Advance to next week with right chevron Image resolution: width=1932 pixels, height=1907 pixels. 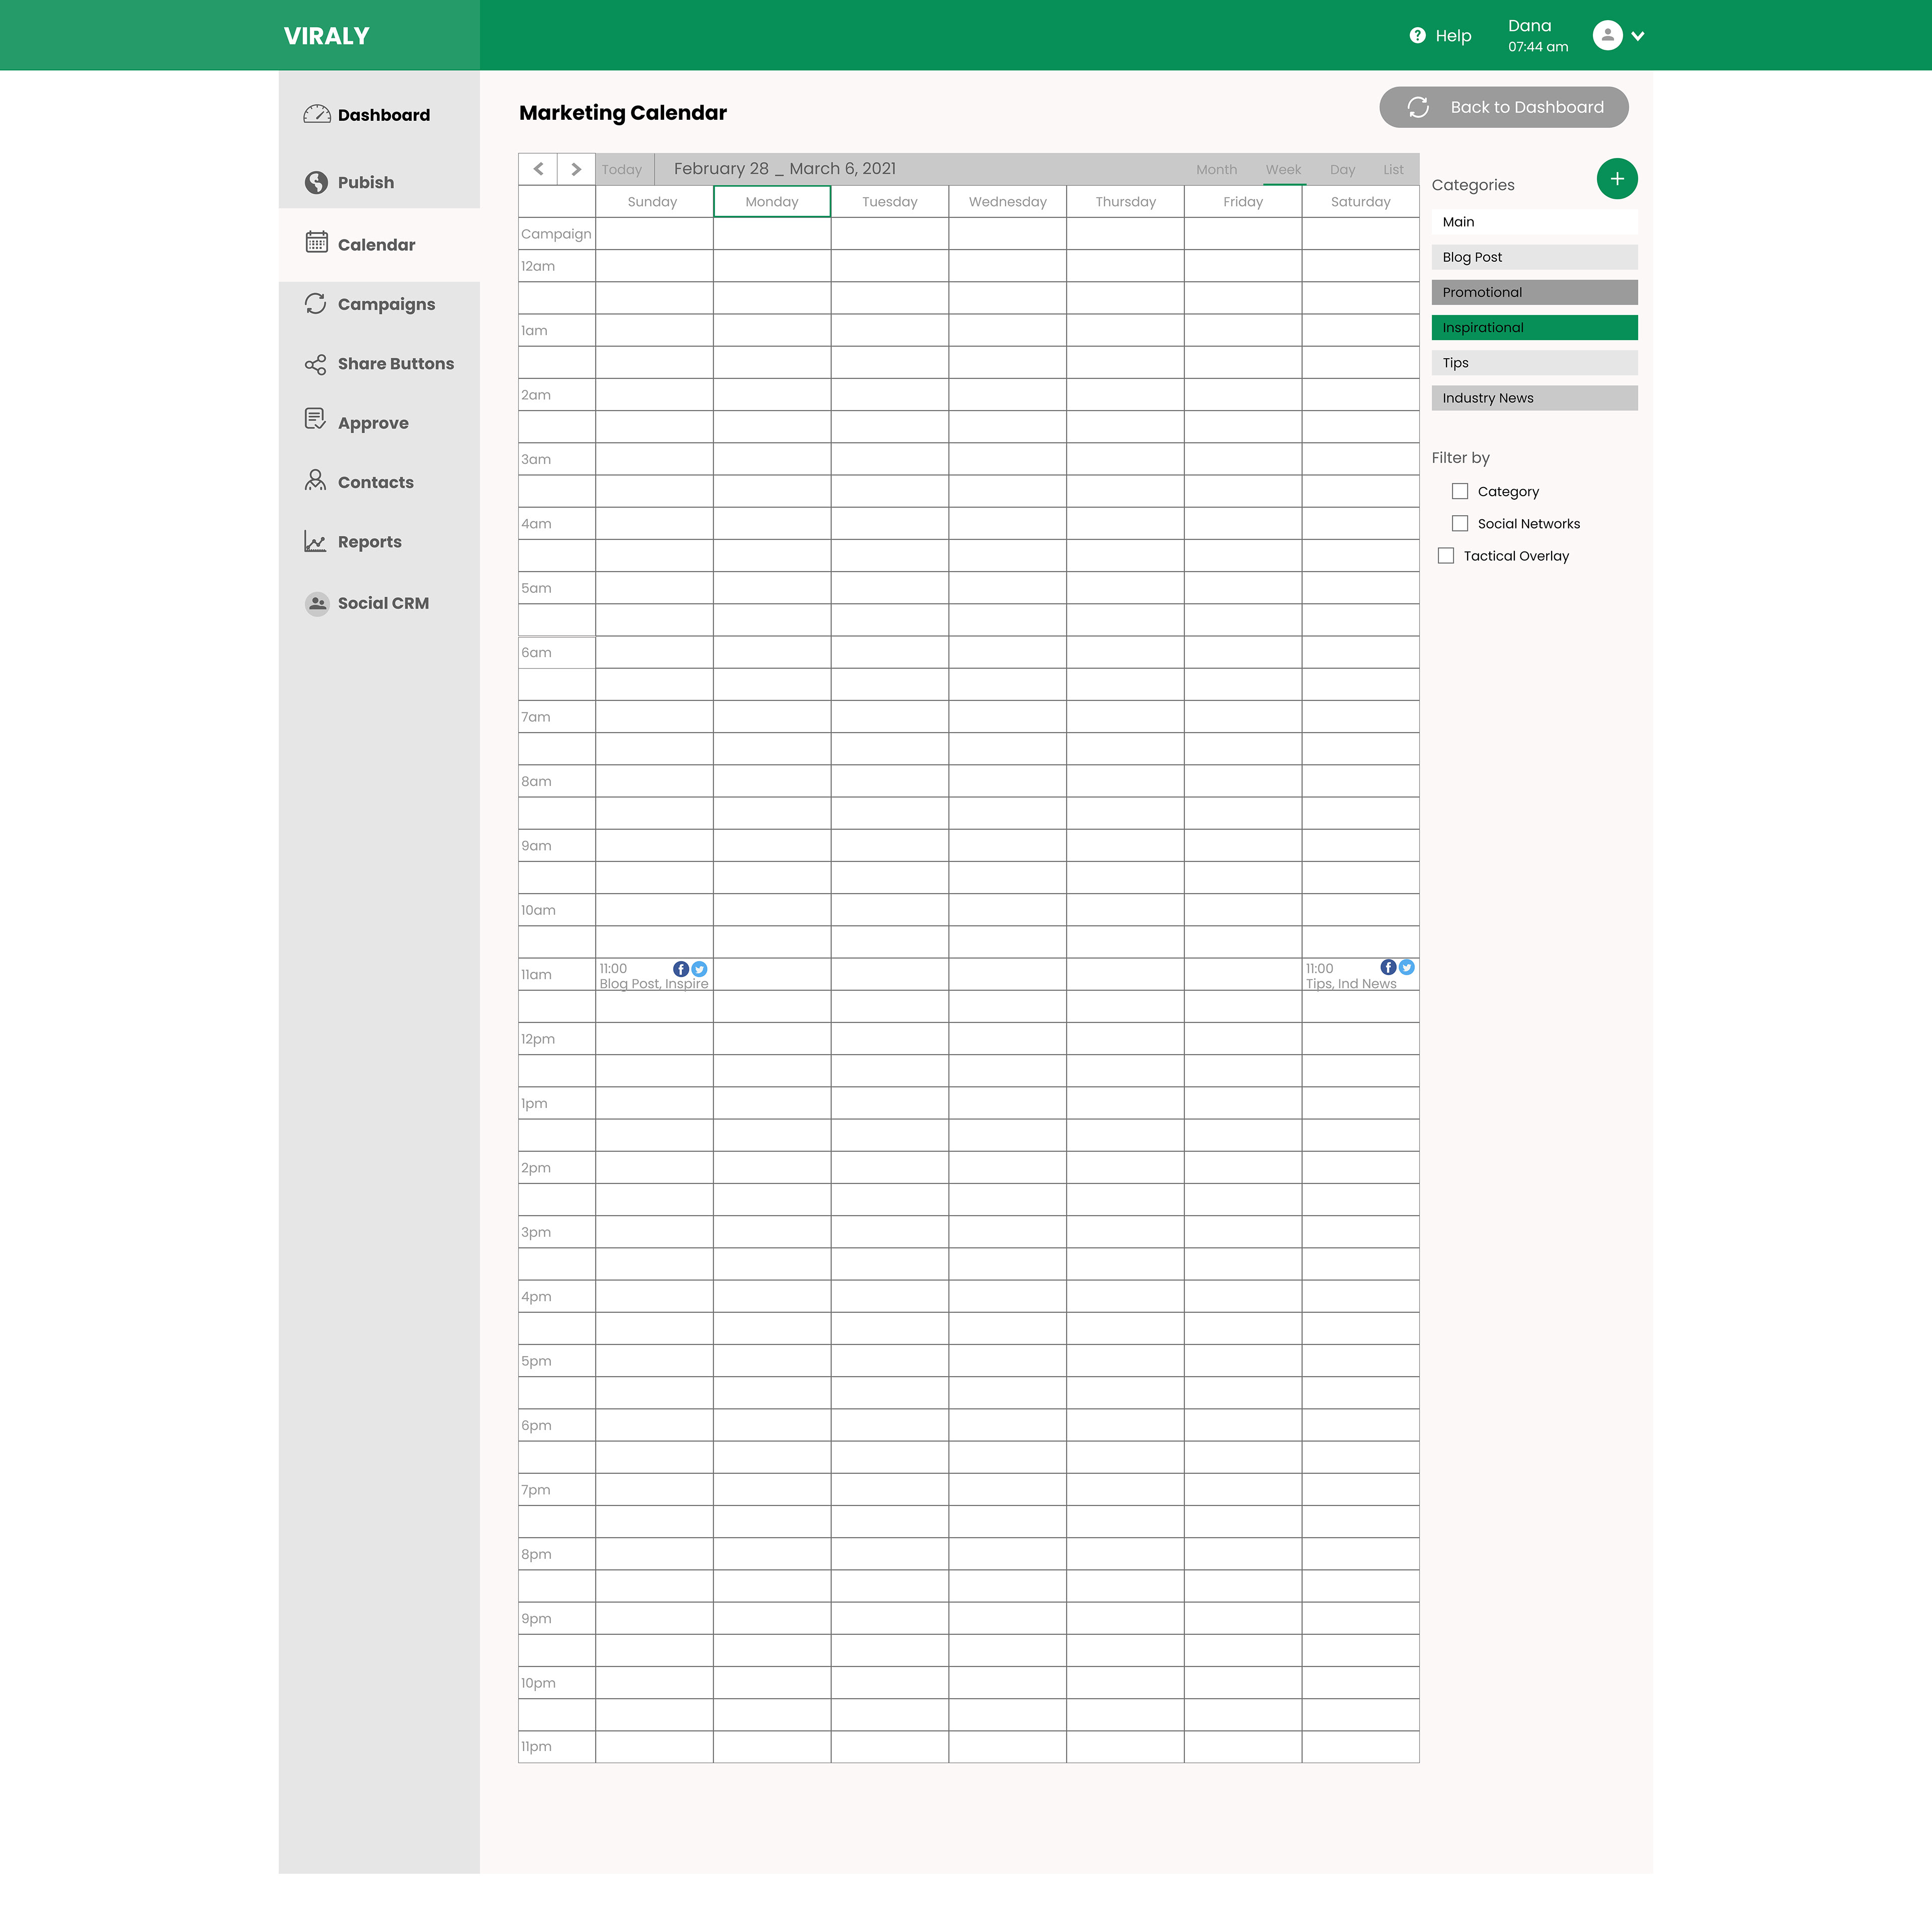click(x=576, y=169)
